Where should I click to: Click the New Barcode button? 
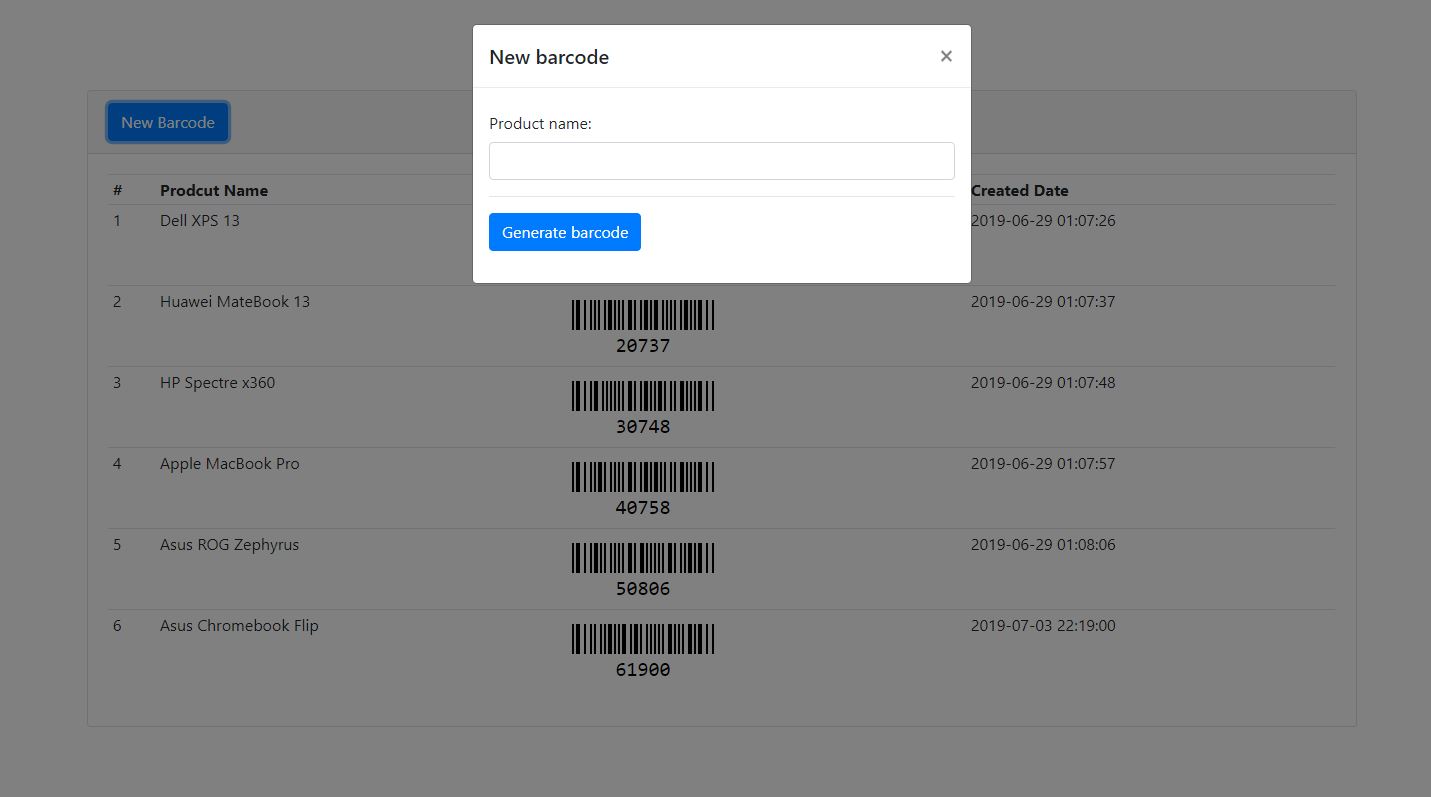pyautogui.click(x=167, y=121)
